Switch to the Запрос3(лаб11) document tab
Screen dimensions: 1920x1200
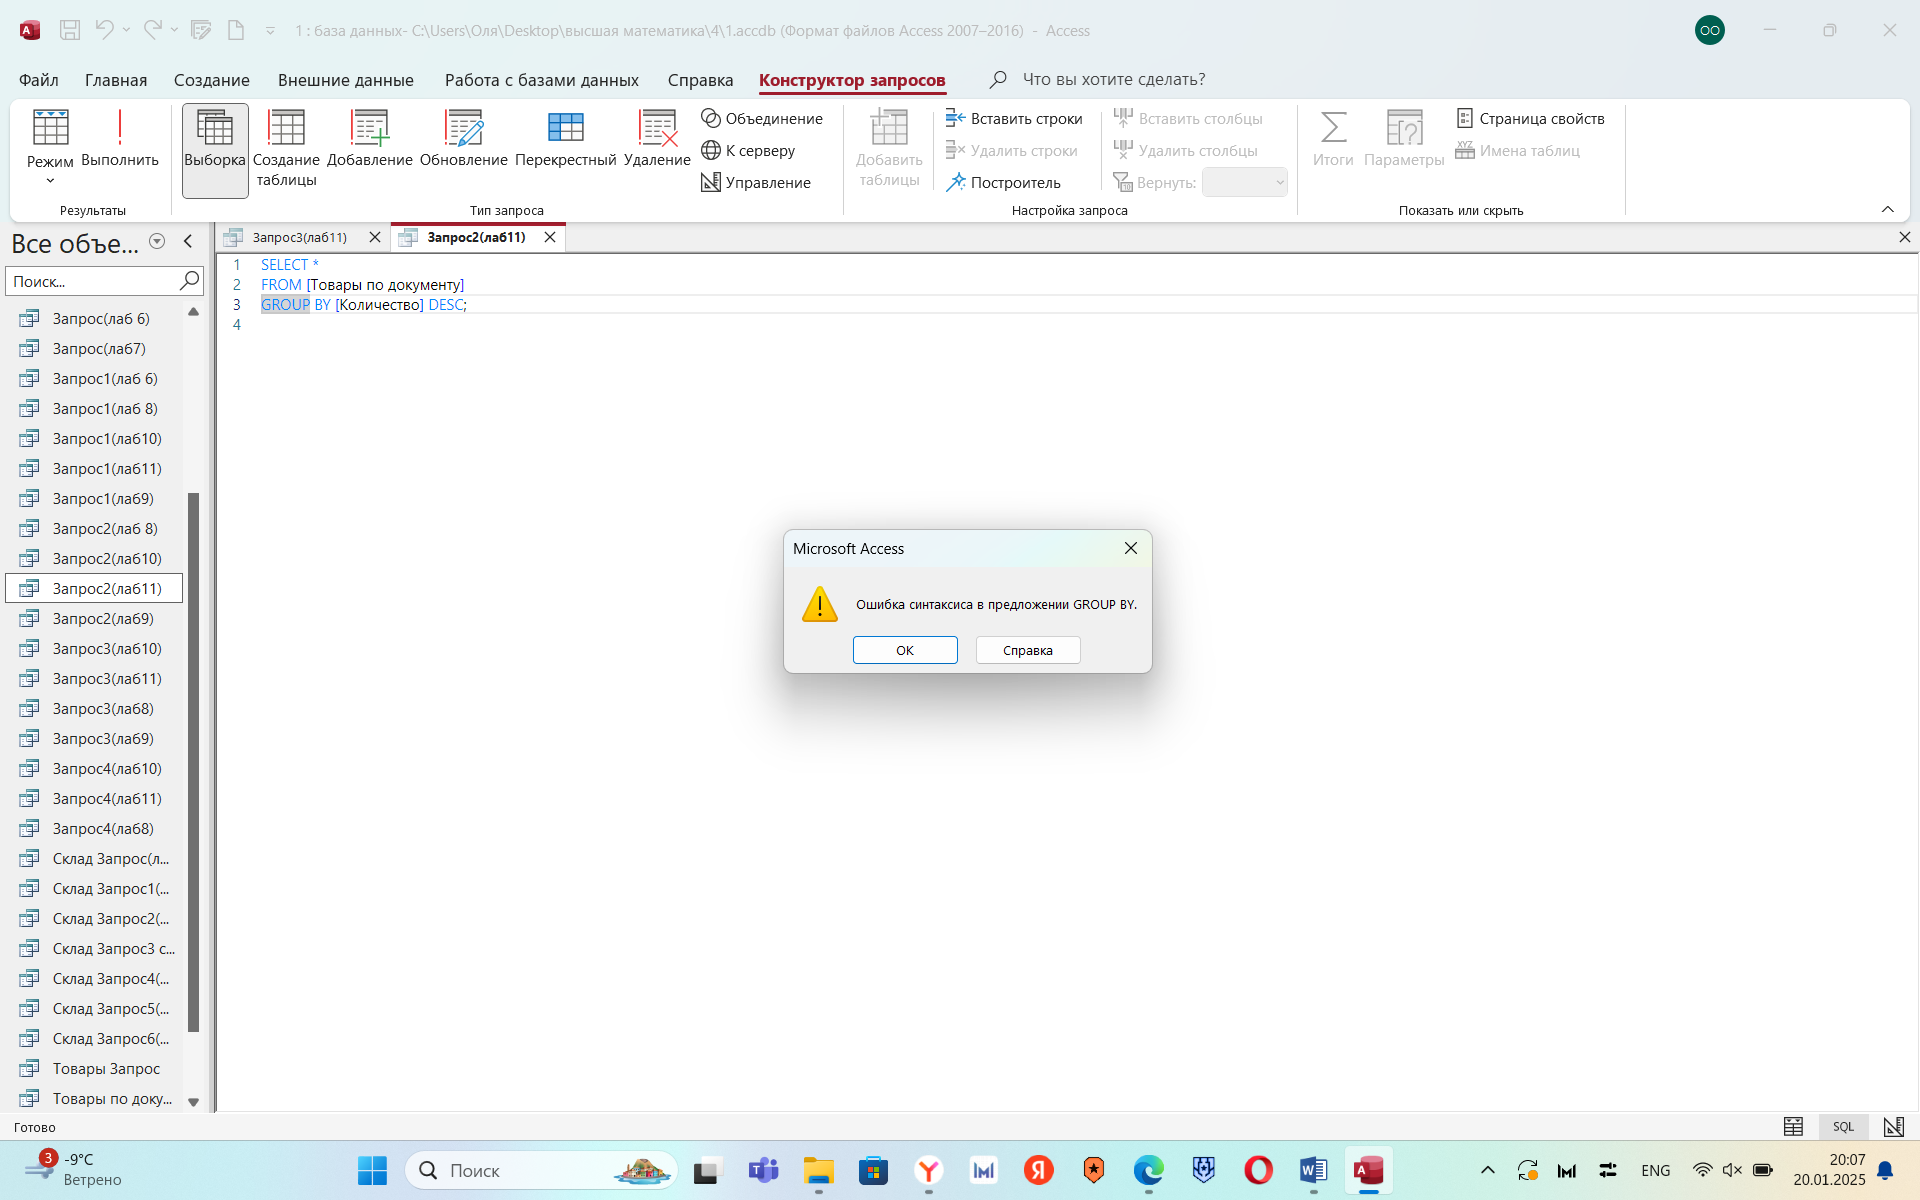click(300, 237)
